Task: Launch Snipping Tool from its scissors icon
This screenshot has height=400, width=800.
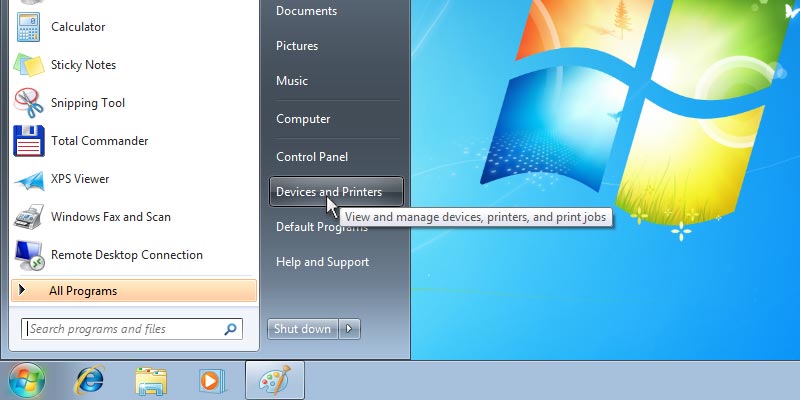Action: pos(28,103)
